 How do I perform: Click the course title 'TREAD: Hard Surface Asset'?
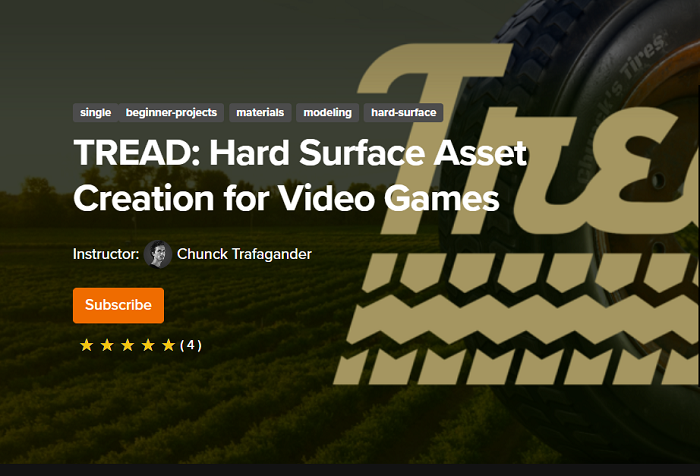(300, 153)
